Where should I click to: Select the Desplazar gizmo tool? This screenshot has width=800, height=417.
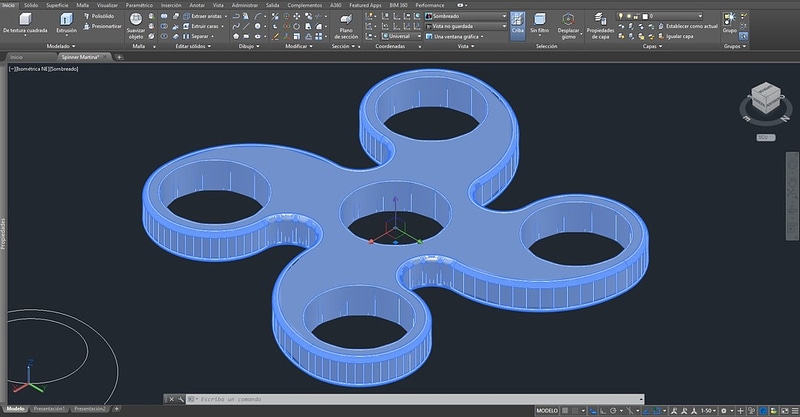[568, 26]
